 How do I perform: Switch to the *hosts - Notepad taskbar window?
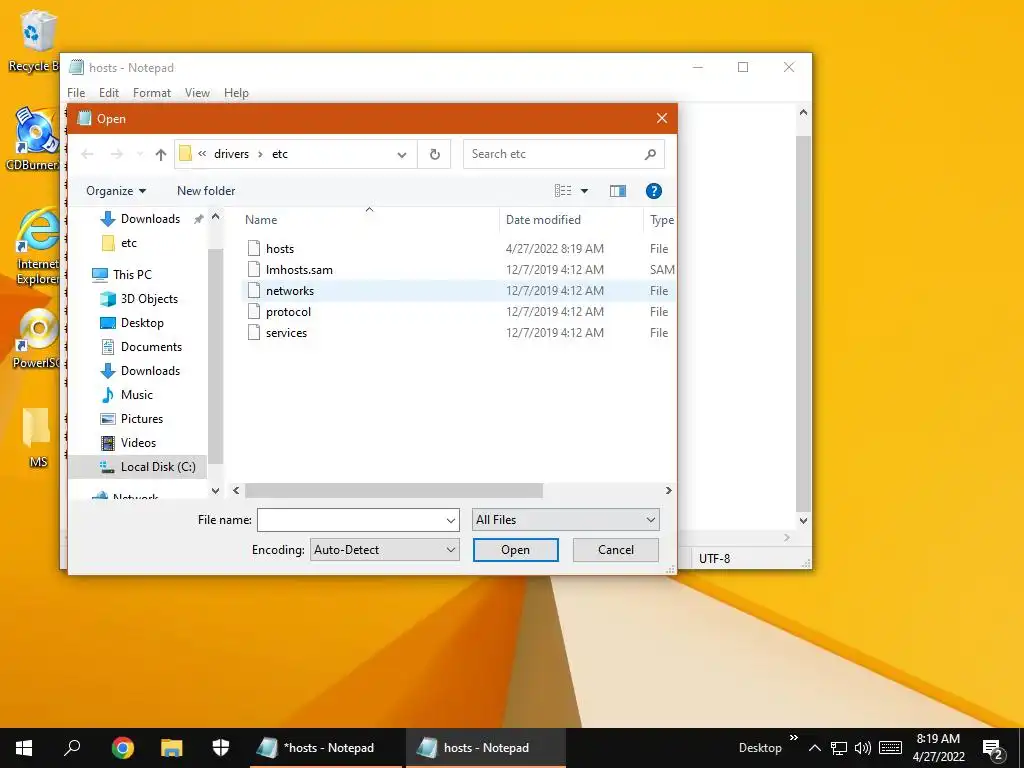coord(327,748)
